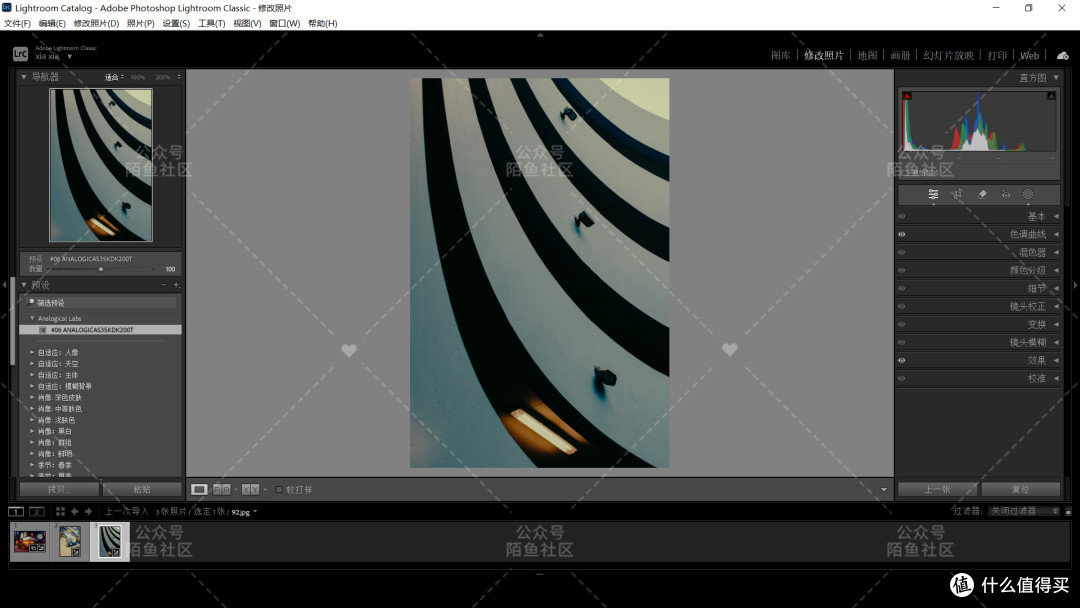
Task: Open the grid view icon above filmstrip
Action: tap(60, 512)
